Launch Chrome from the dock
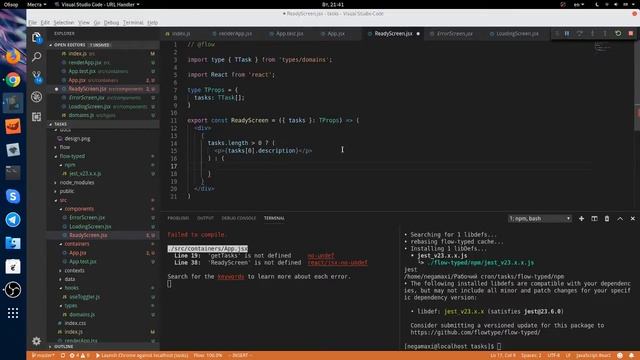Screen dimensions: 640x360 click(13, 80)
